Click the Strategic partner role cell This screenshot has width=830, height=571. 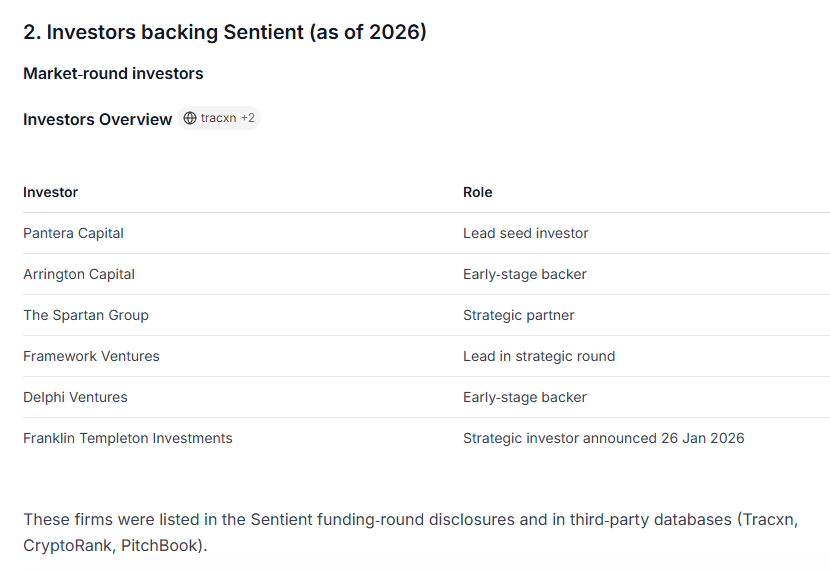tap(519, 315)
